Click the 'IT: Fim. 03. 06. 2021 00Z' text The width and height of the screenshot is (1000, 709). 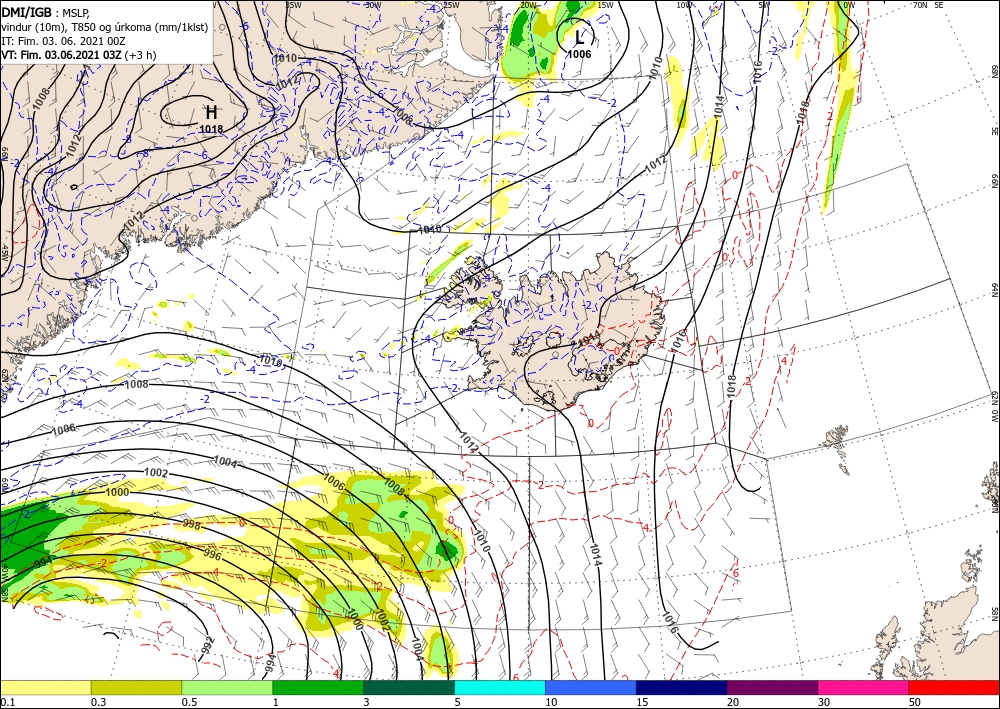click(x=63, y=41)
